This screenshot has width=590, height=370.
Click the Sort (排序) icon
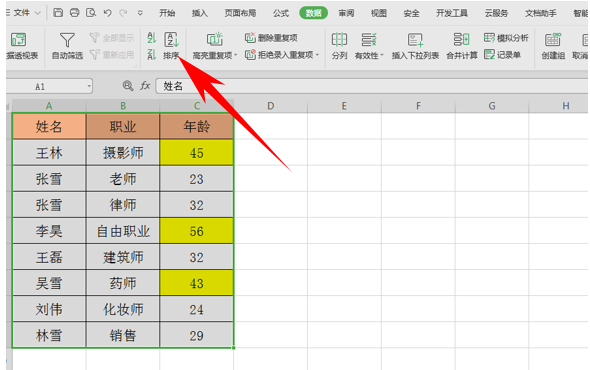[171, 40]
